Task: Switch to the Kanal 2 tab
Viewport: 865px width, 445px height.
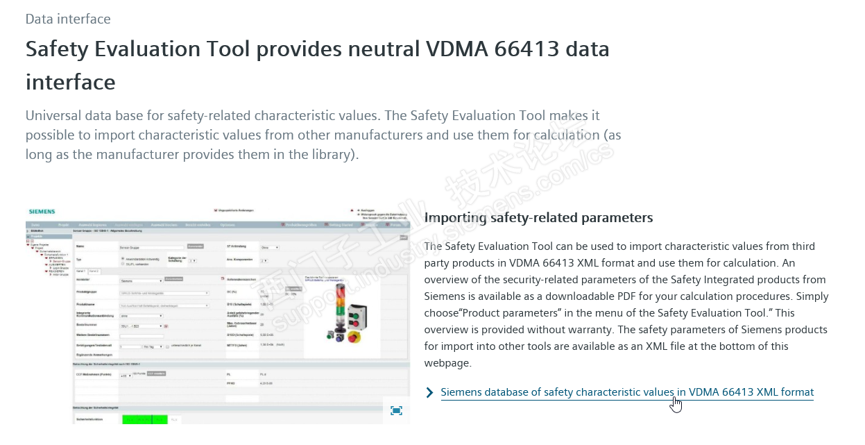Action: (x=94, y=271)
